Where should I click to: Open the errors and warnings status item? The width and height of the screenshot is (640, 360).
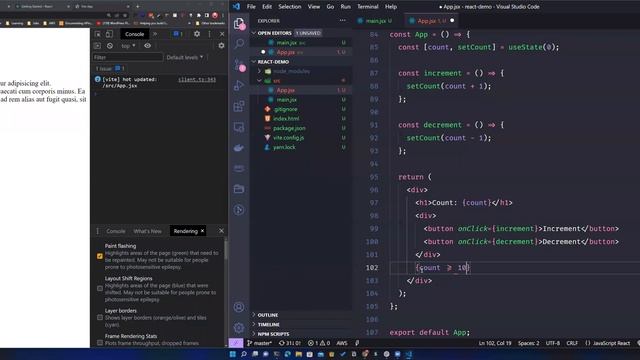[319, 343]
